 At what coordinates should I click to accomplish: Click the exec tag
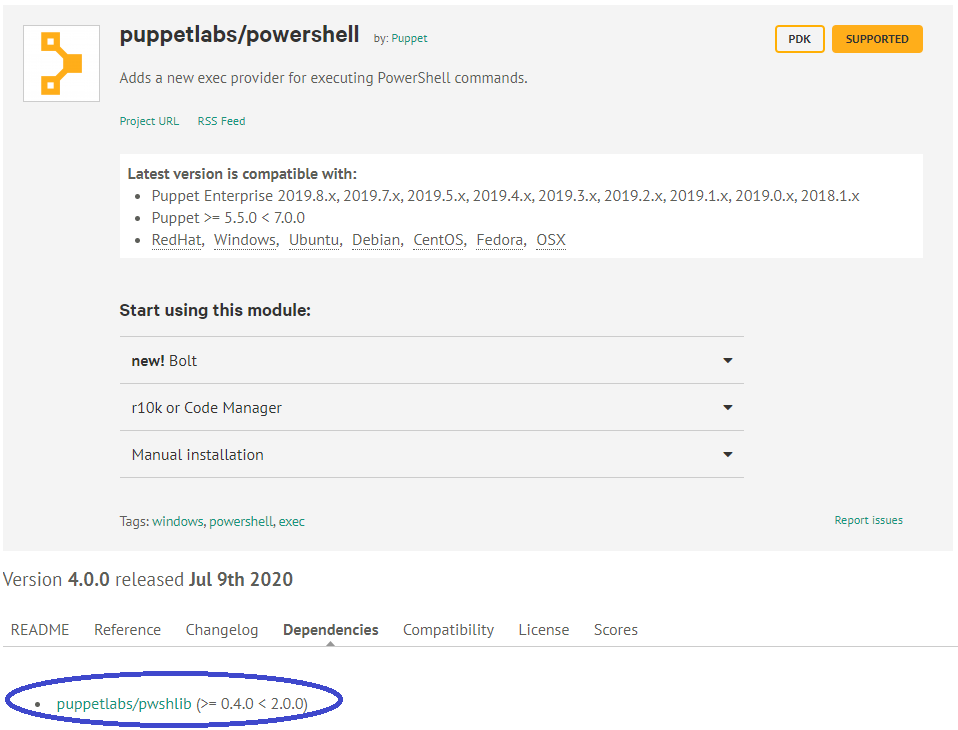(291, 521)
